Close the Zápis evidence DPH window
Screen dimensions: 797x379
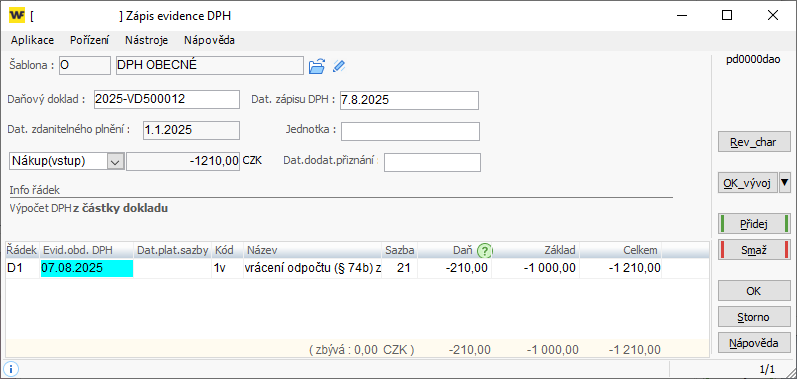click(x=773, y=15)
